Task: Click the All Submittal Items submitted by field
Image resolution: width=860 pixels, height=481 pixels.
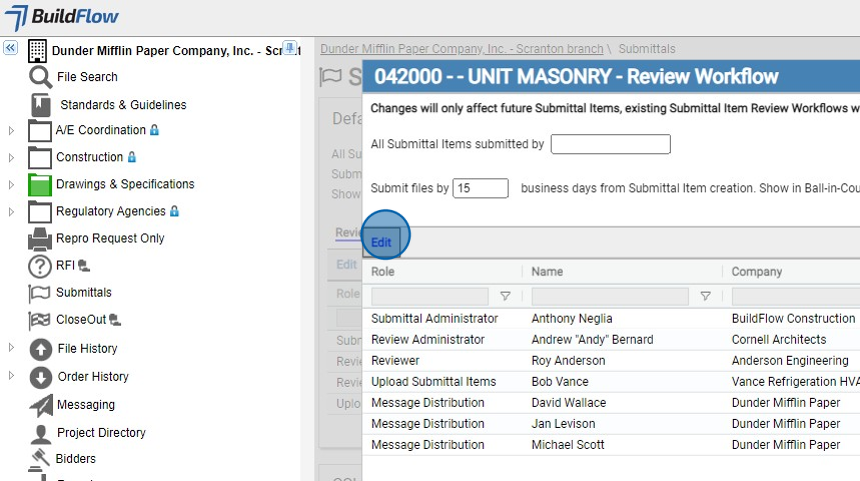Action: click(x=610, y=144)
